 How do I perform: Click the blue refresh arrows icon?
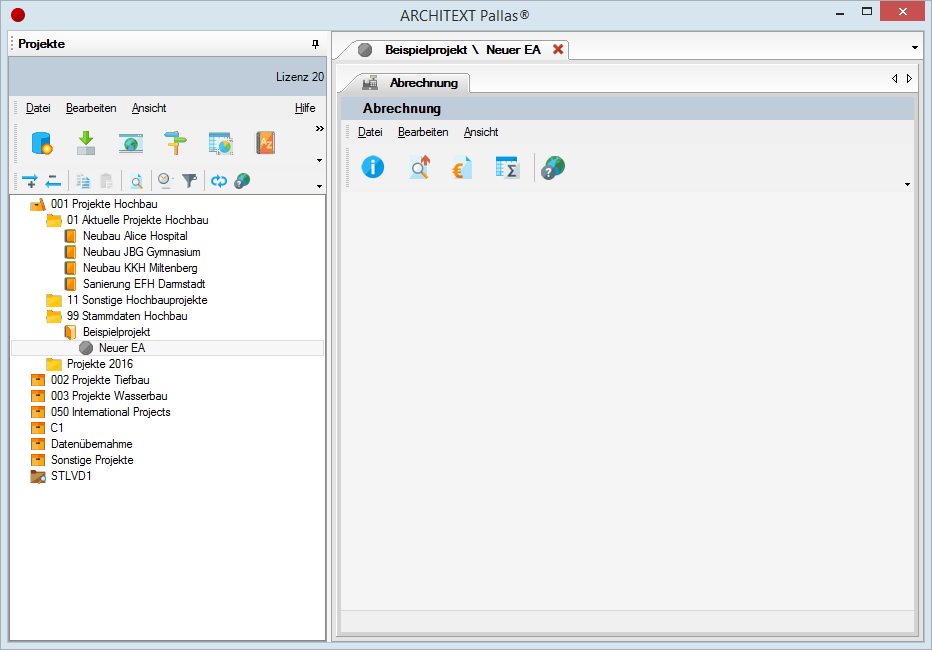[x=219, y=181]
